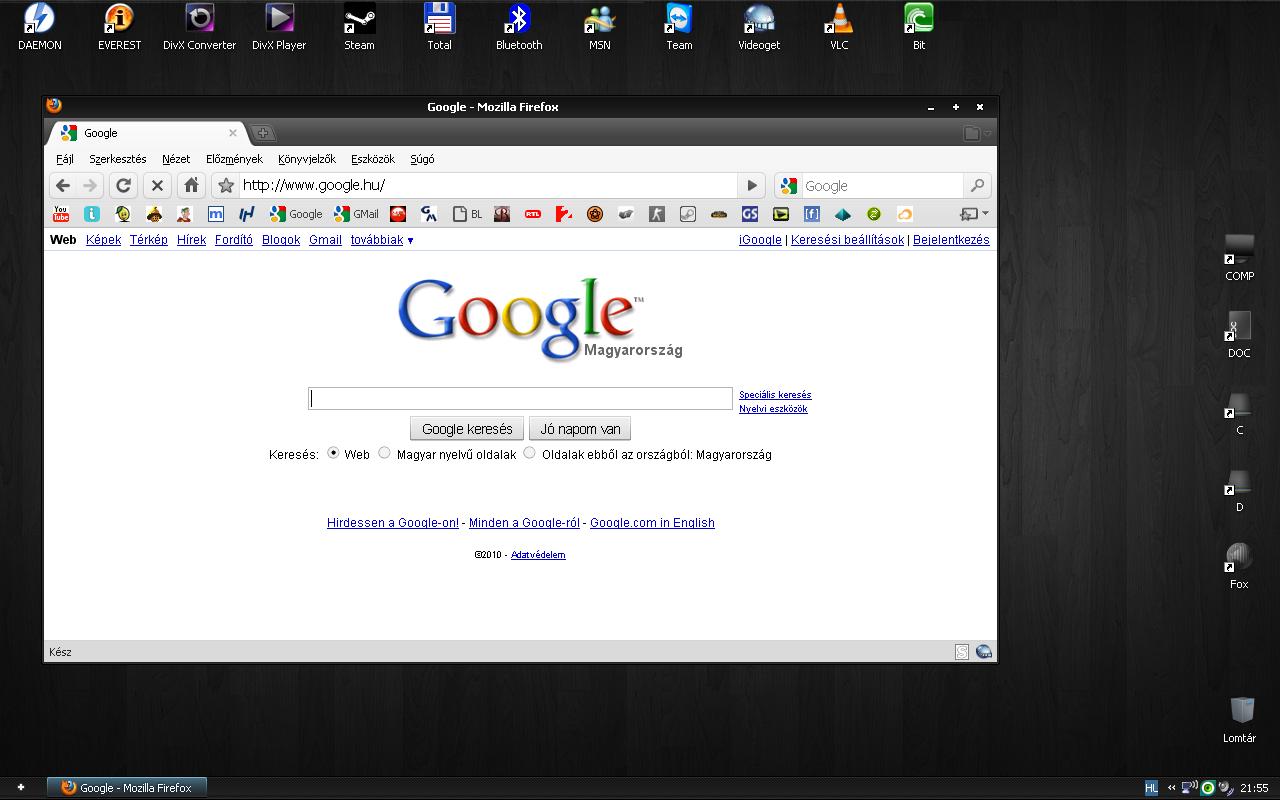Image resolution: width=1280 pixels, height=800 pixels.
Task: Click the magnifier icon in search box
Action: coord(977,185)
